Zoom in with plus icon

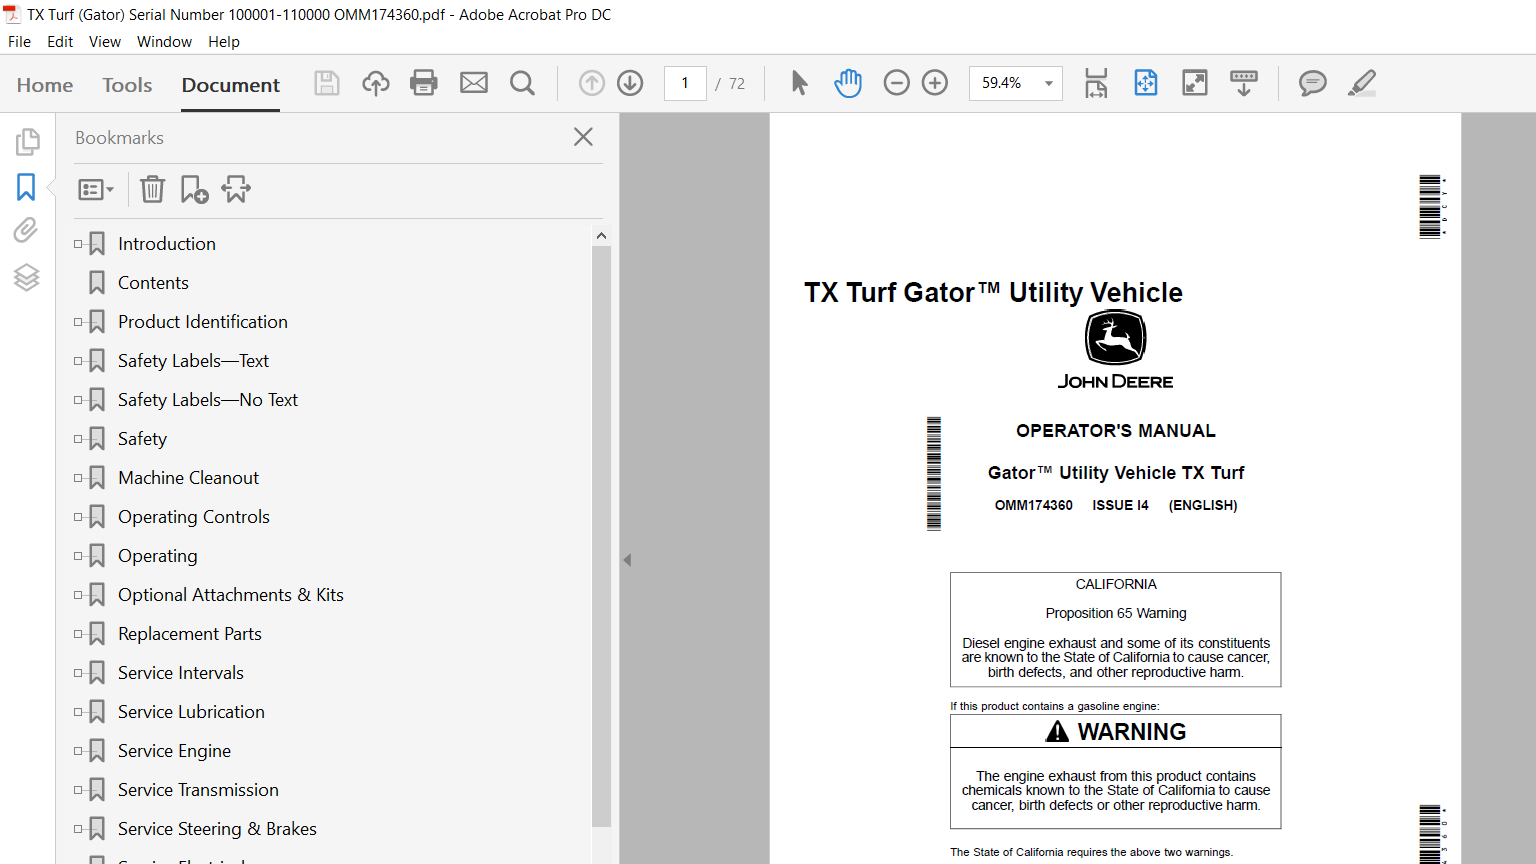(x=935, y=83)
